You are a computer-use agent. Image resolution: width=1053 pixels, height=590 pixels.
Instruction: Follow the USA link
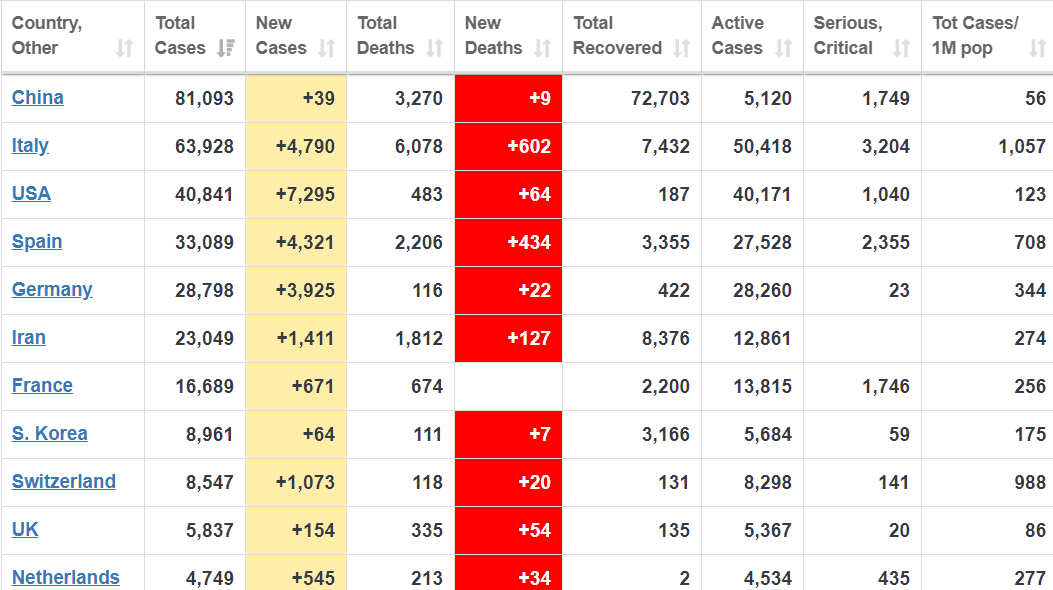tap(32, 193)
